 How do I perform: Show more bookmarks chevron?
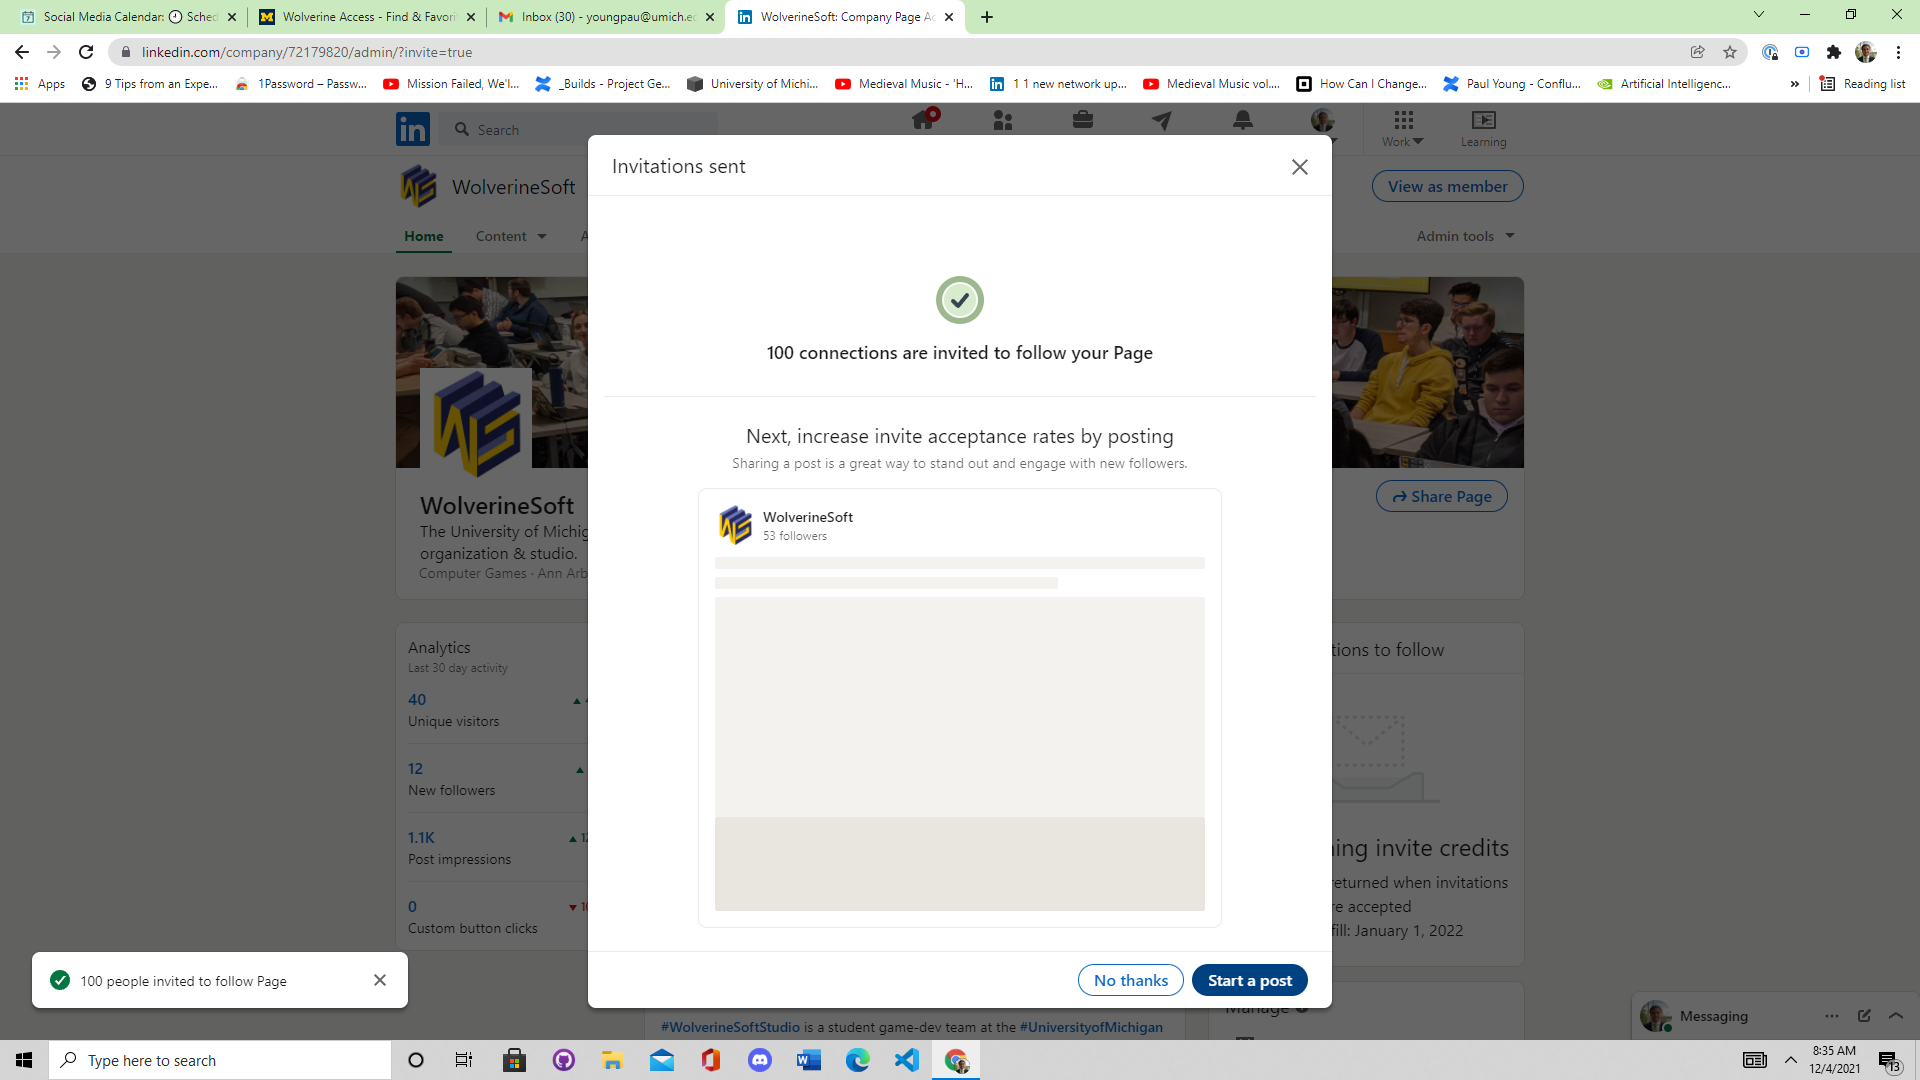point(1794,84)
